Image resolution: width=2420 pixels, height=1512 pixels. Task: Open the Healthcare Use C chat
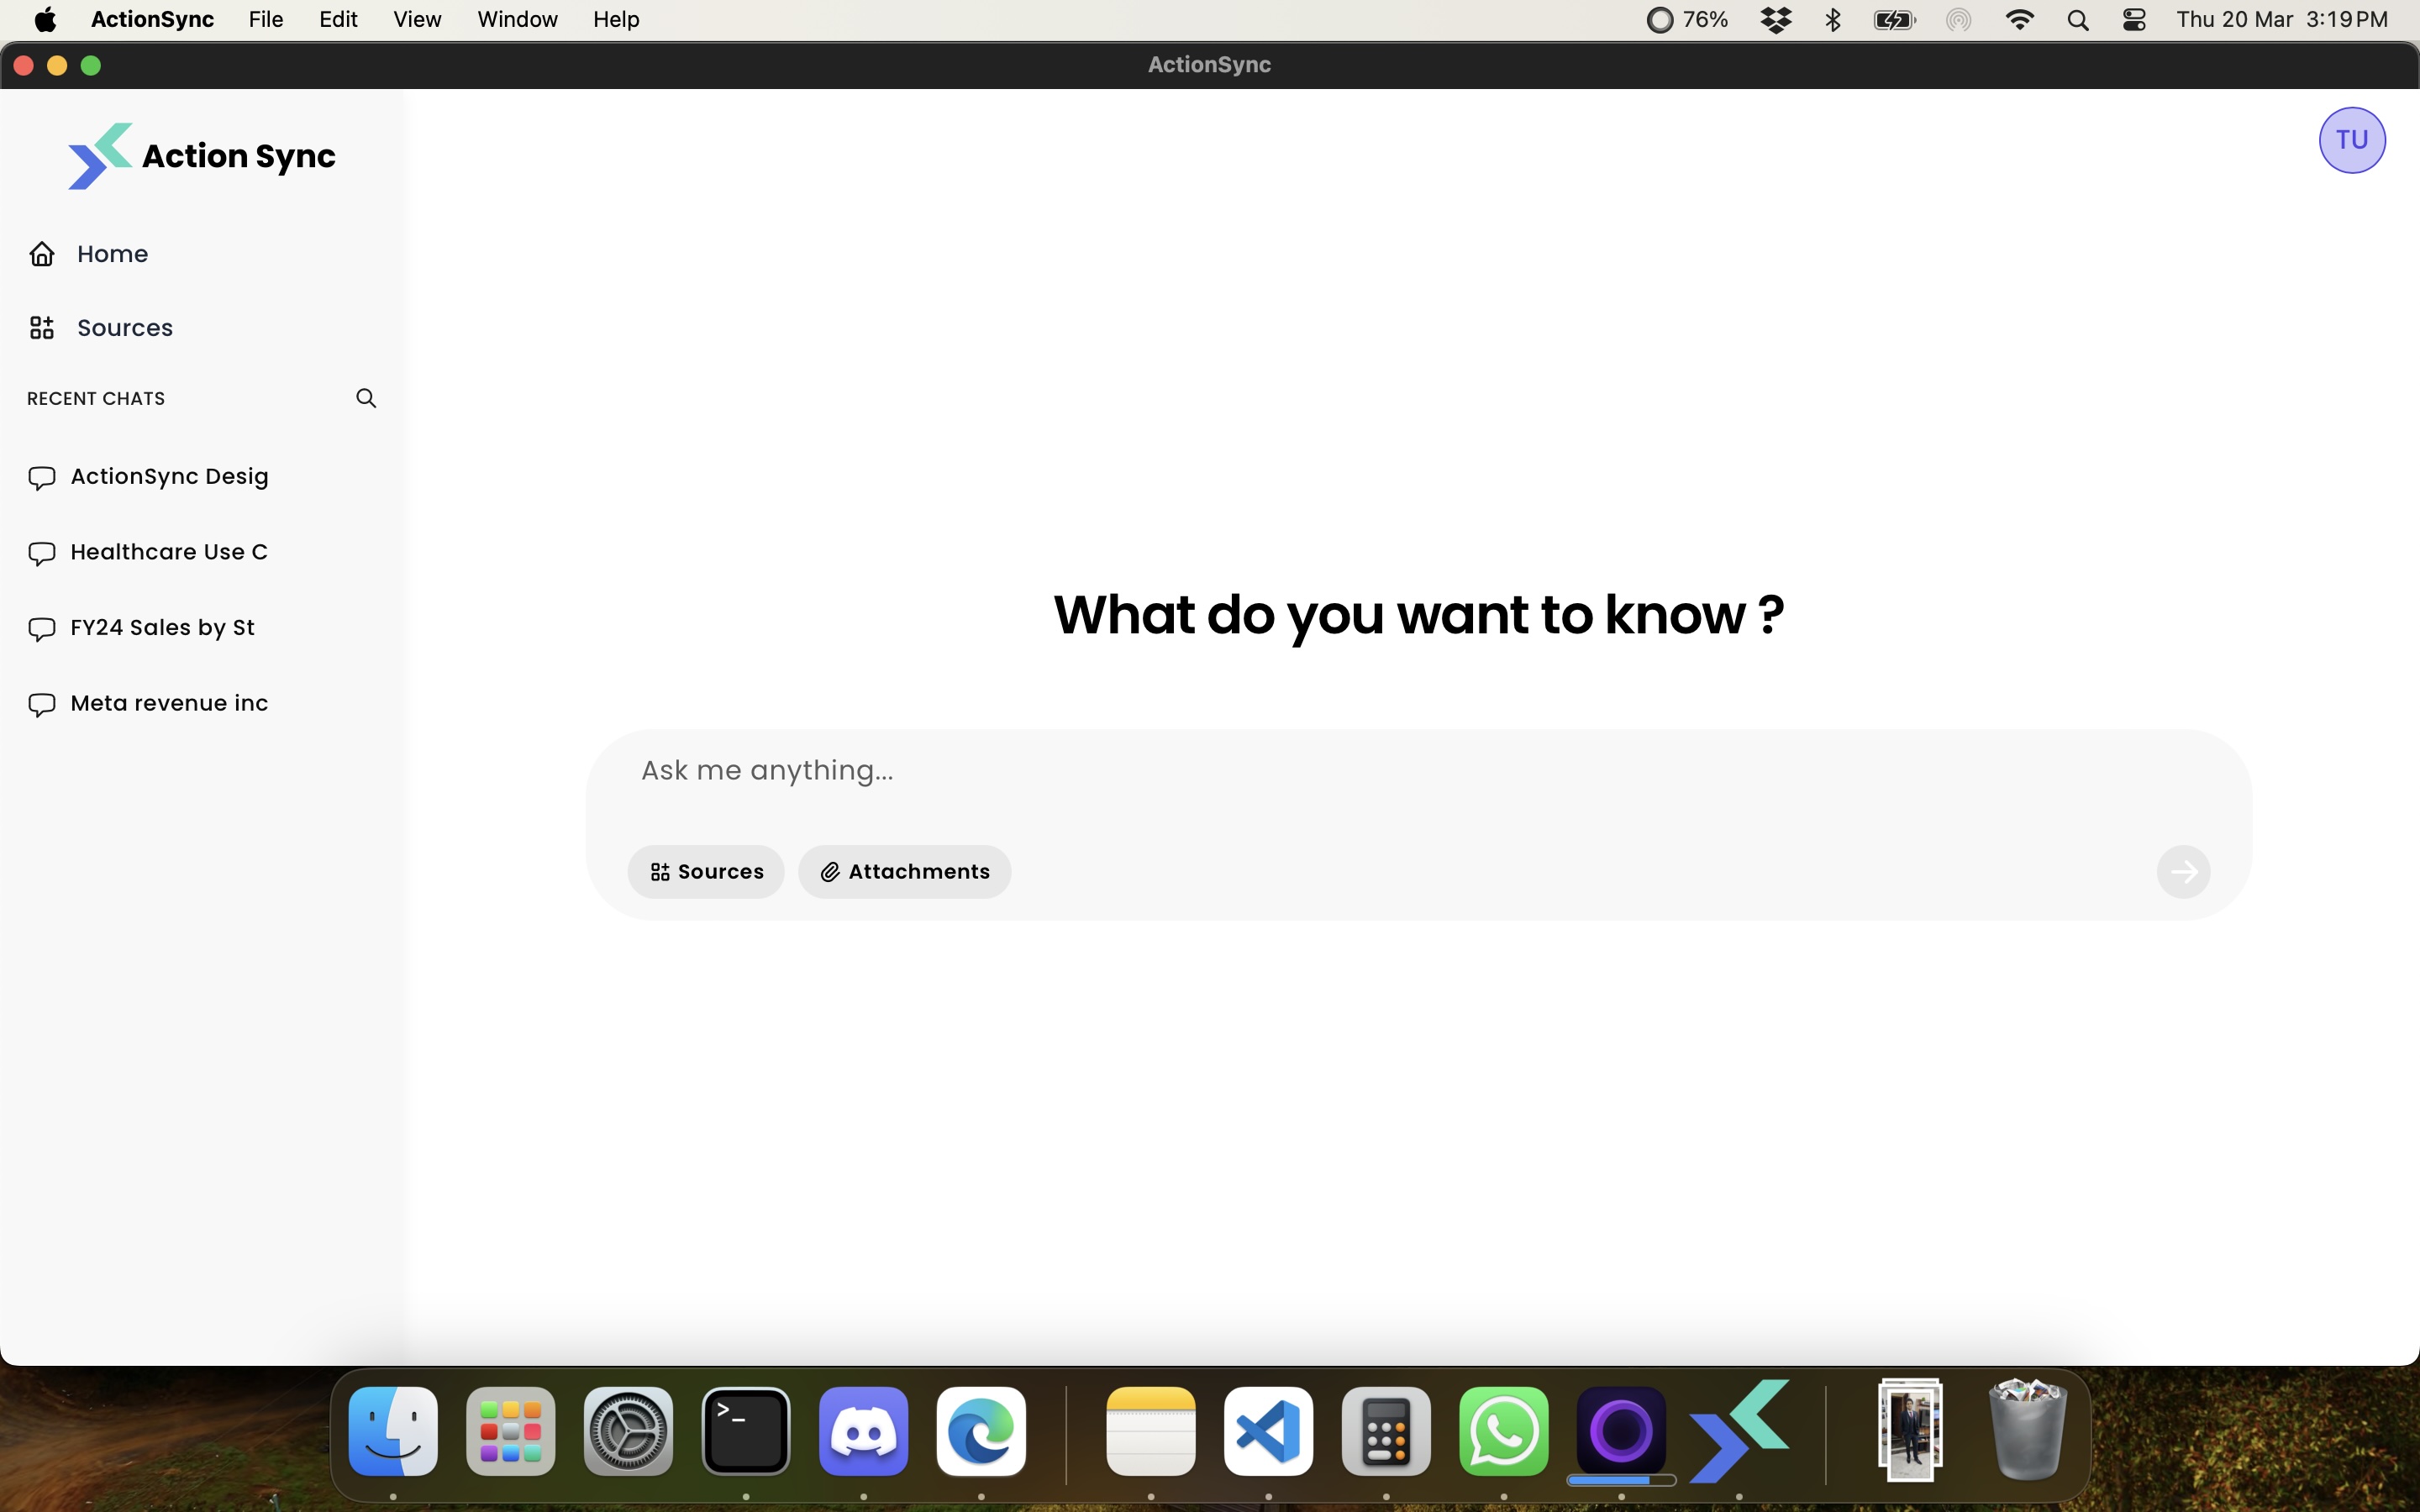(169, 552)
